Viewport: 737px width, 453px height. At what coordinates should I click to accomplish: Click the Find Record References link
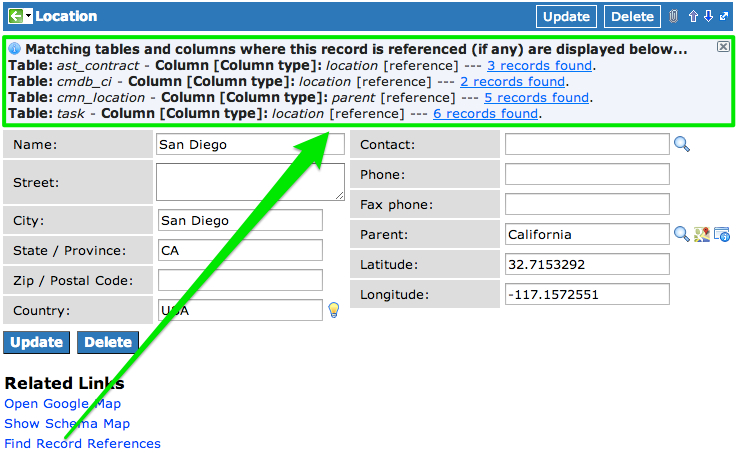pyautogui.click(x=82, y=443)
